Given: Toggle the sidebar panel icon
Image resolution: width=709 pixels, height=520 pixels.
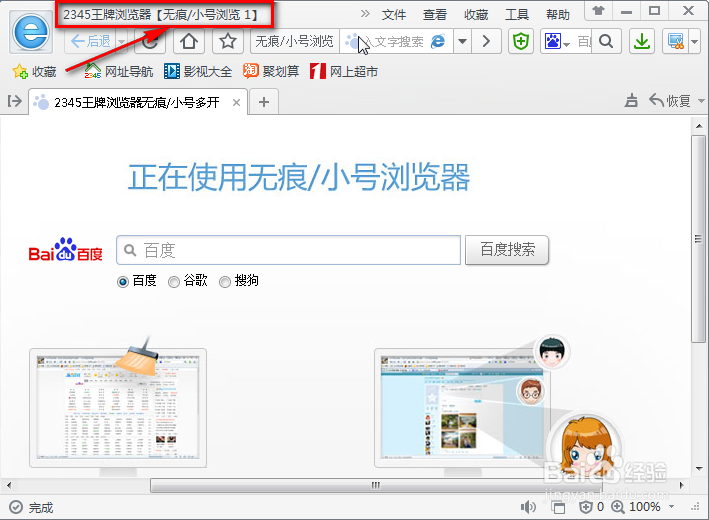Looking at the screenshot, I should tap(14, 101).
